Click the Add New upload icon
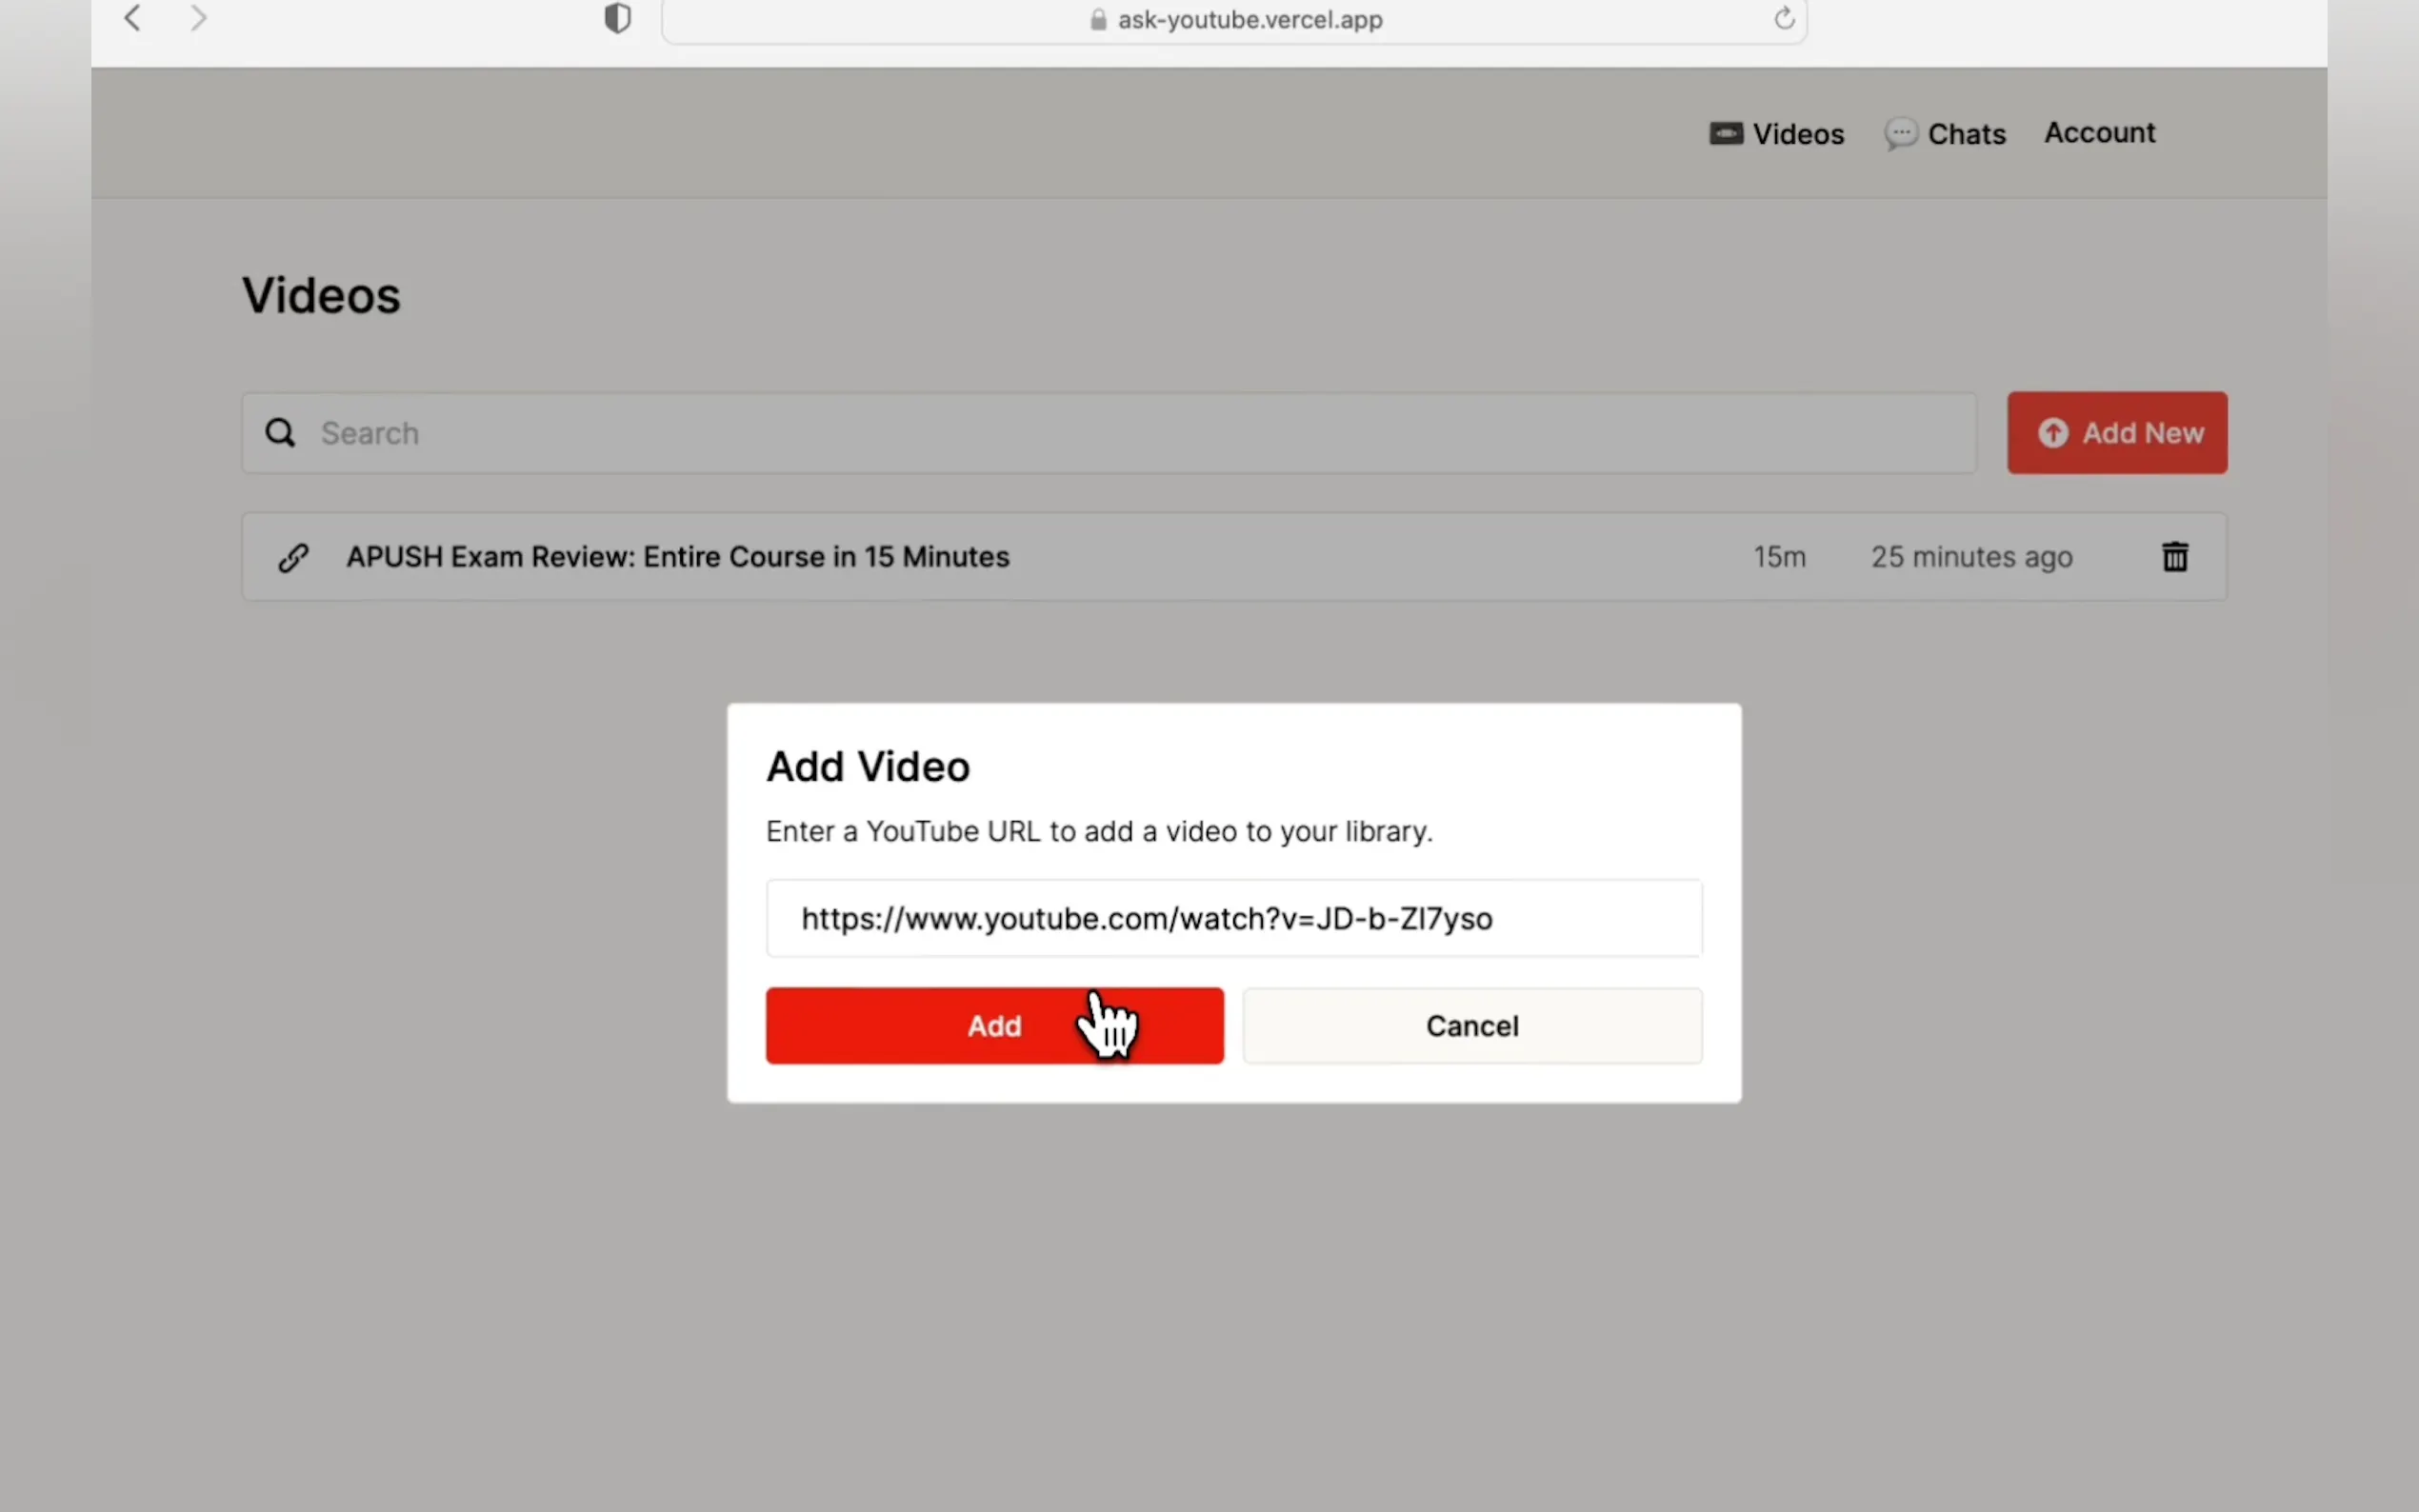Viewport: 2419px width, 1512px height. pyautogui.click(x=2053, y=432)
